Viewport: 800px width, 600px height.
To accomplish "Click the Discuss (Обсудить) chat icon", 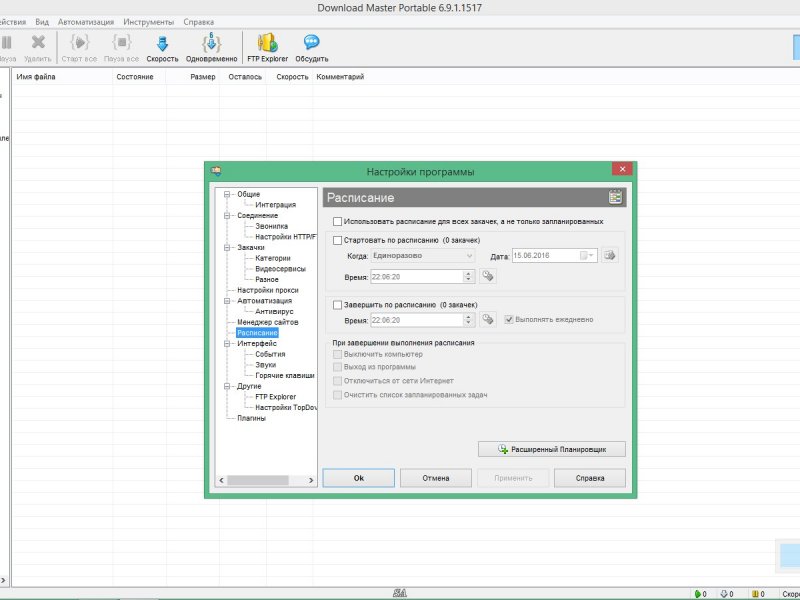I will click(x=311, y=42).
